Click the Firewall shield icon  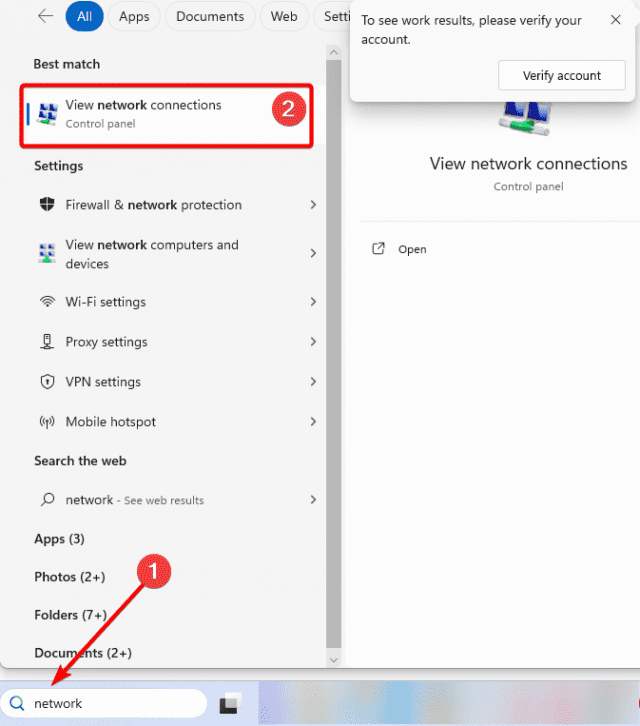point(47,204)
